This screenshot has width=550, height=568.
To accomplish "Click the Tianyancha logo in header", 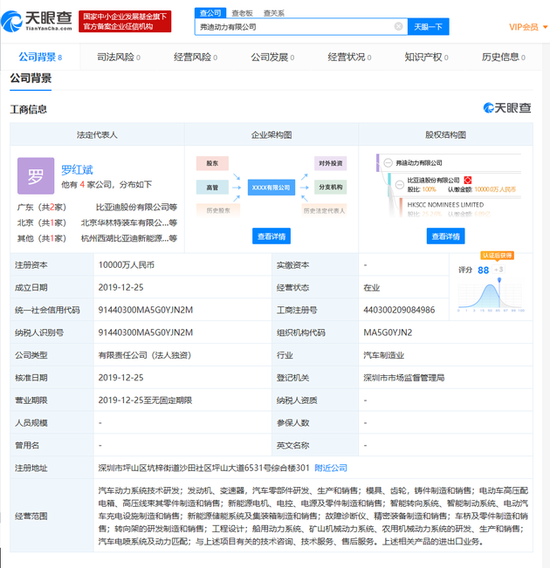I will 37,21.
